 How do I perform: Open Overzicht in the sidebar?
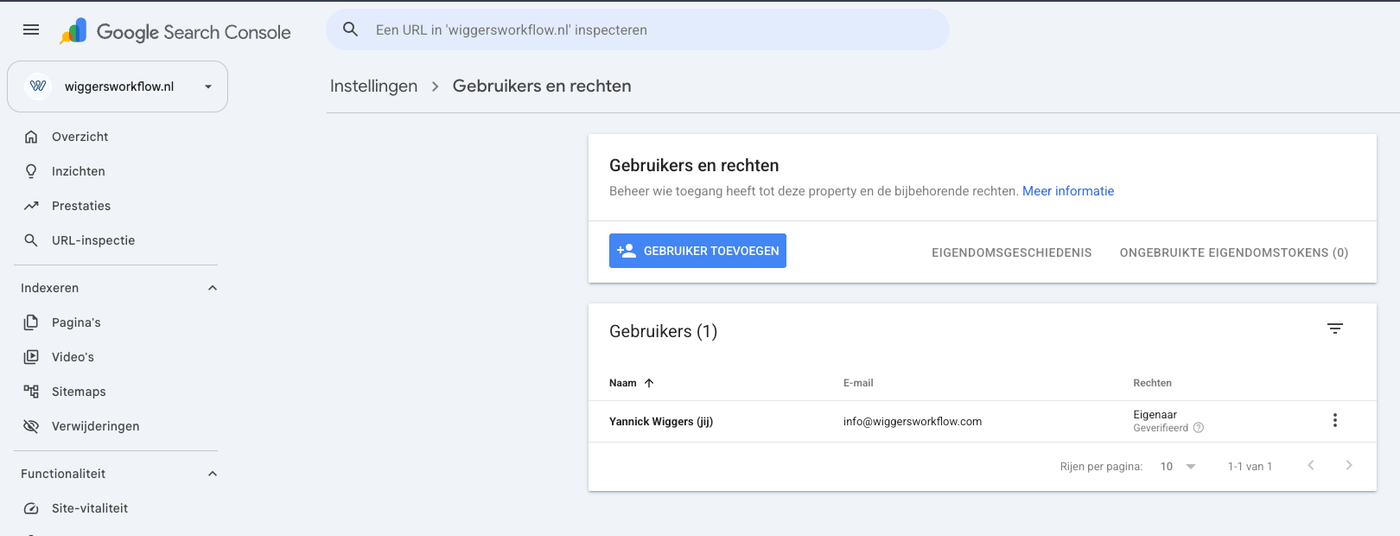tap(80, 137)
